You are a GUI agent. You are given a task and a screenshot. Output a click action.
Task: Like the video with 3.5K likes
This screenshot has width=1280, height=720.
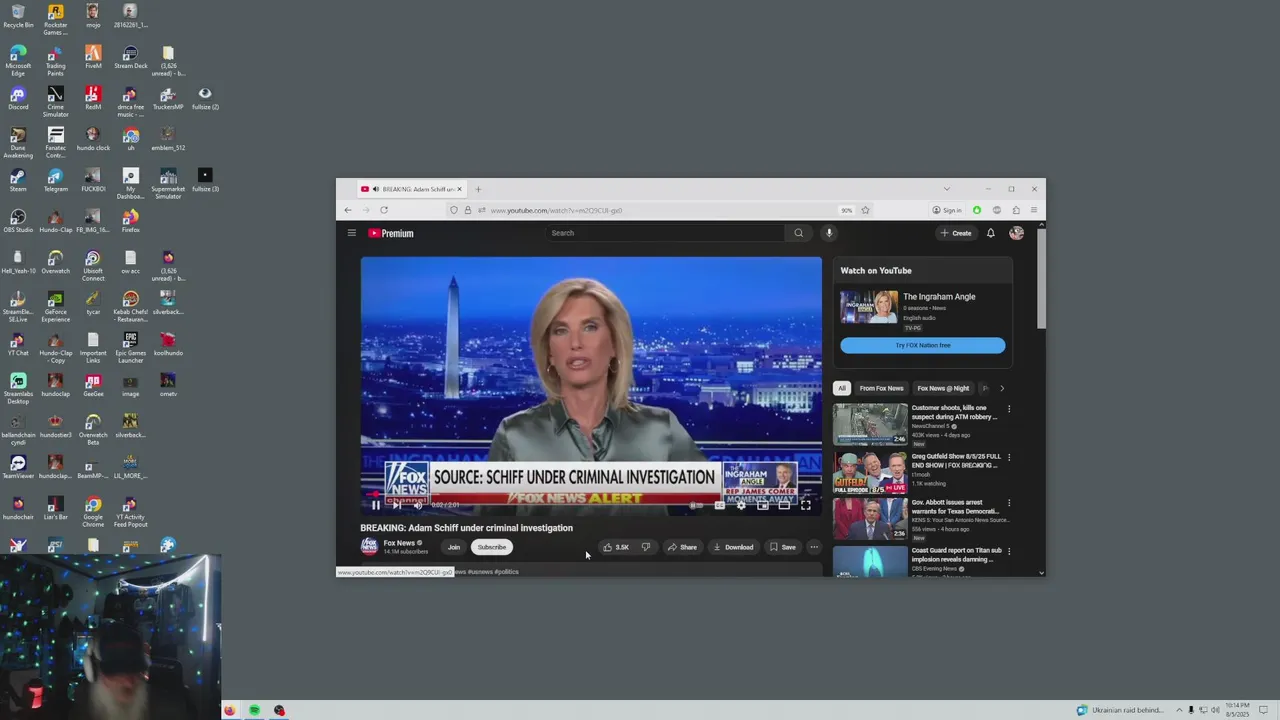click(616, 547)
